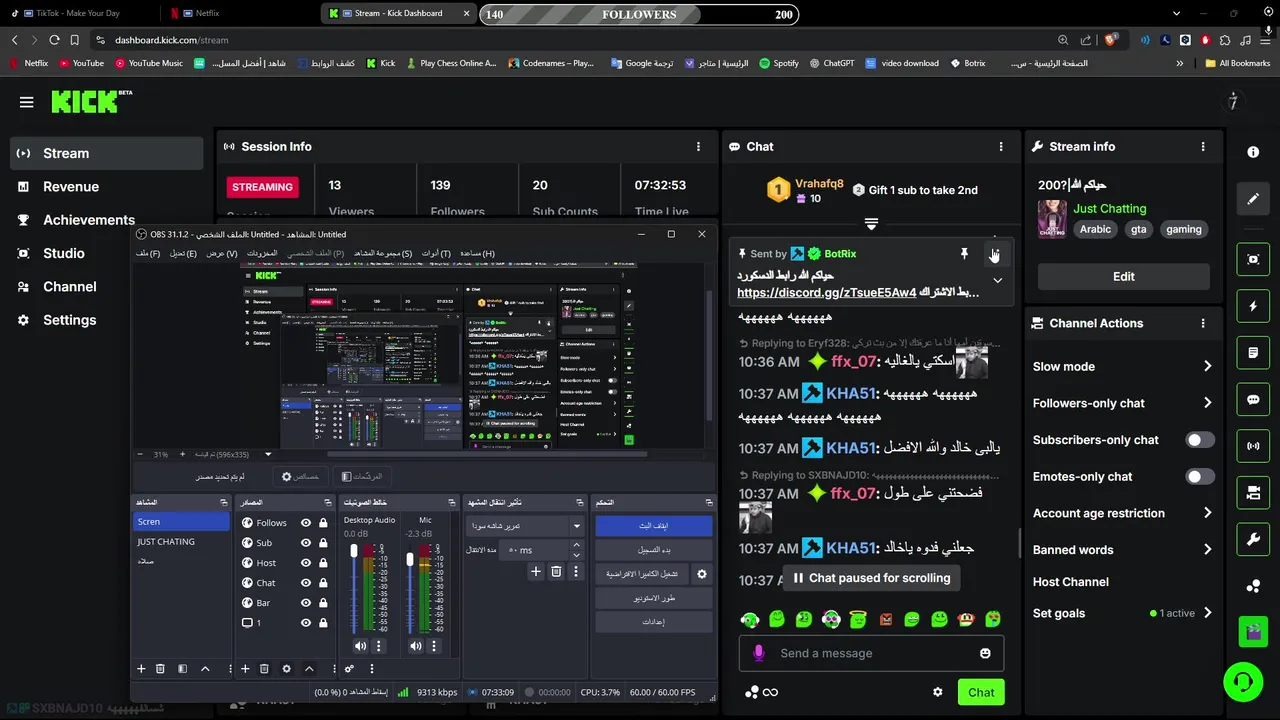1280x720 pixels.
Task: Open advanced audio properties gears in OBS mixer
Action: [349, 669]
